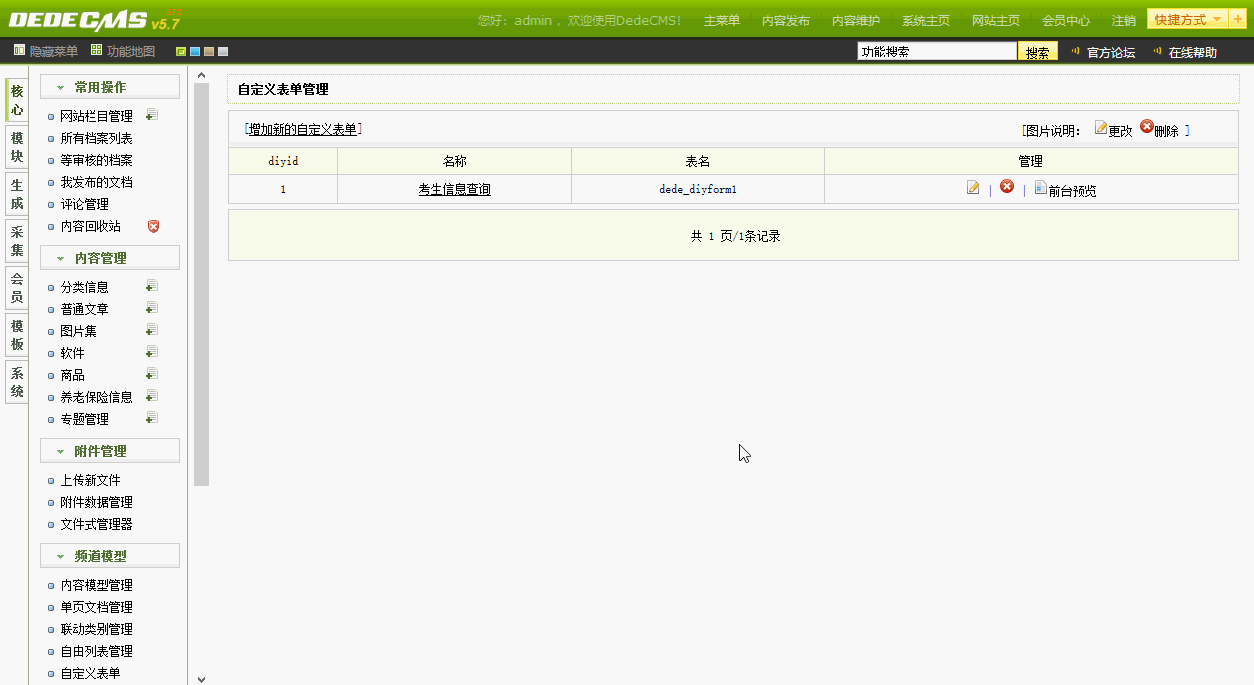
Task: Add a new 普通文章 via its publish icon
Action: (x=151, y=307)
